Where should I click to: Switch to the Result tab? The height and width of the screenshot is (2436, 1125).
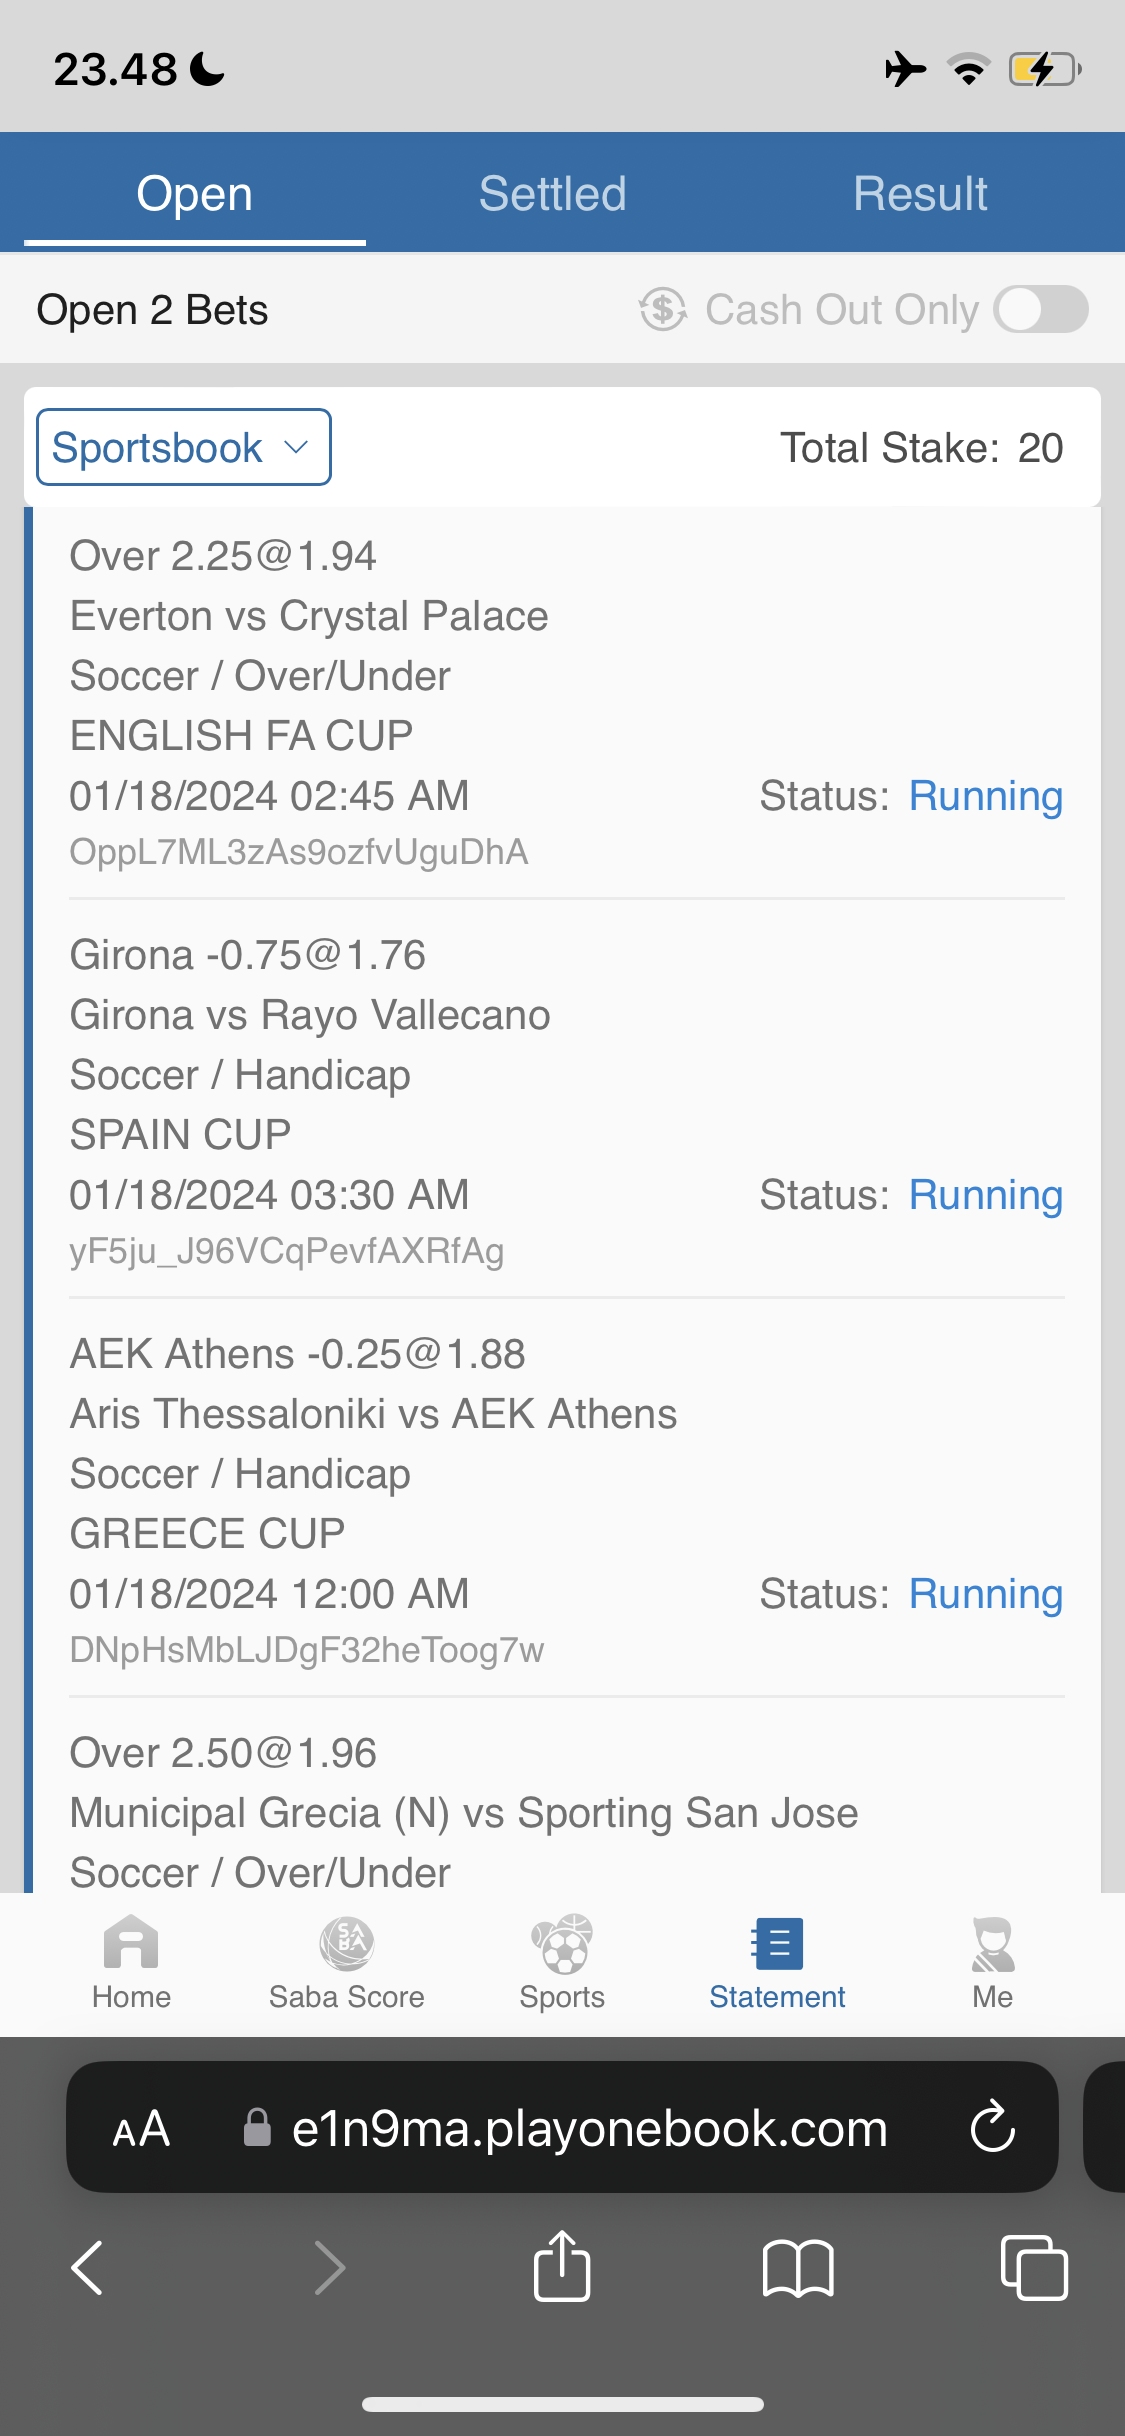[x=920, y=193]
